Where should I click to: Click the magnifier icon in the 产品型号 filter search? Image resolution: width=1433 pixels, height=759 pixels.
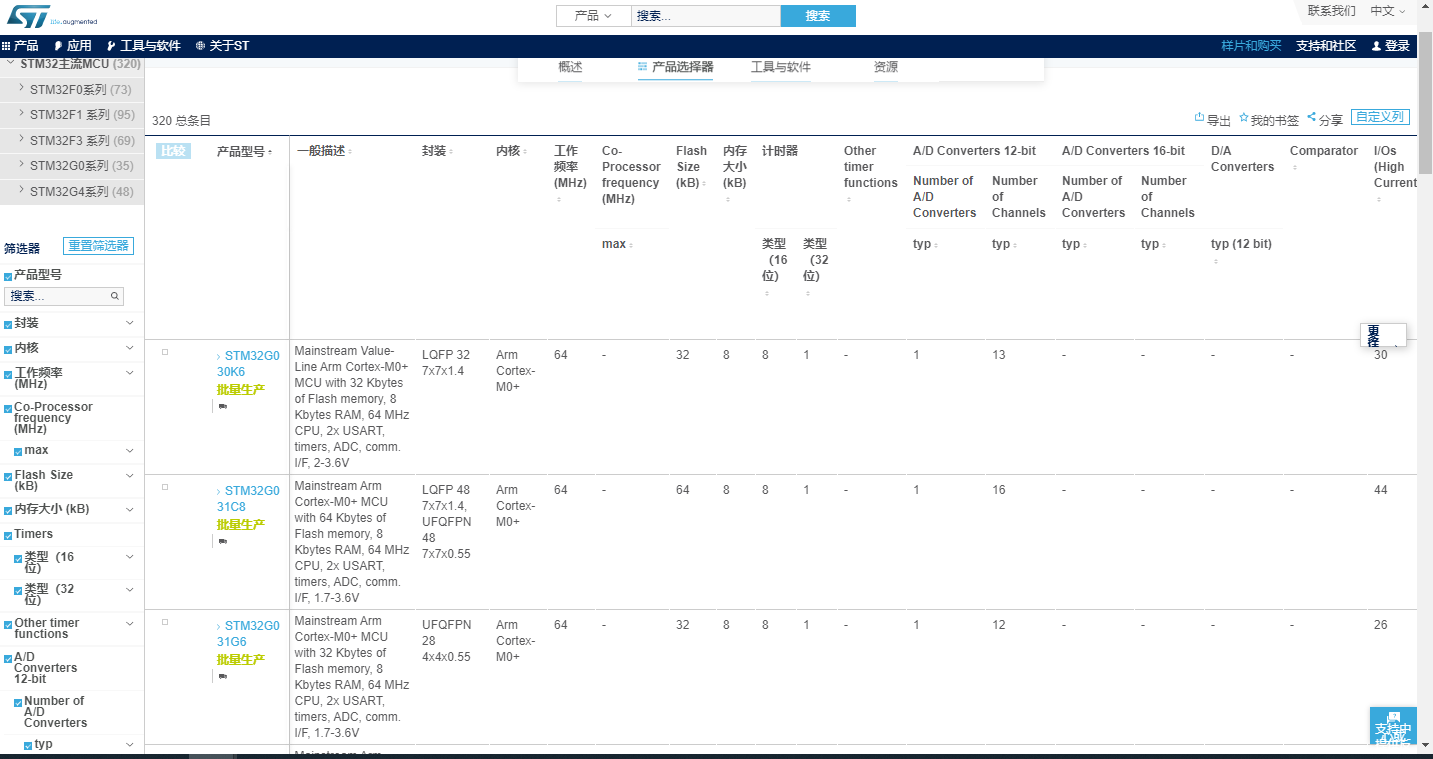(x=115, y=296)
